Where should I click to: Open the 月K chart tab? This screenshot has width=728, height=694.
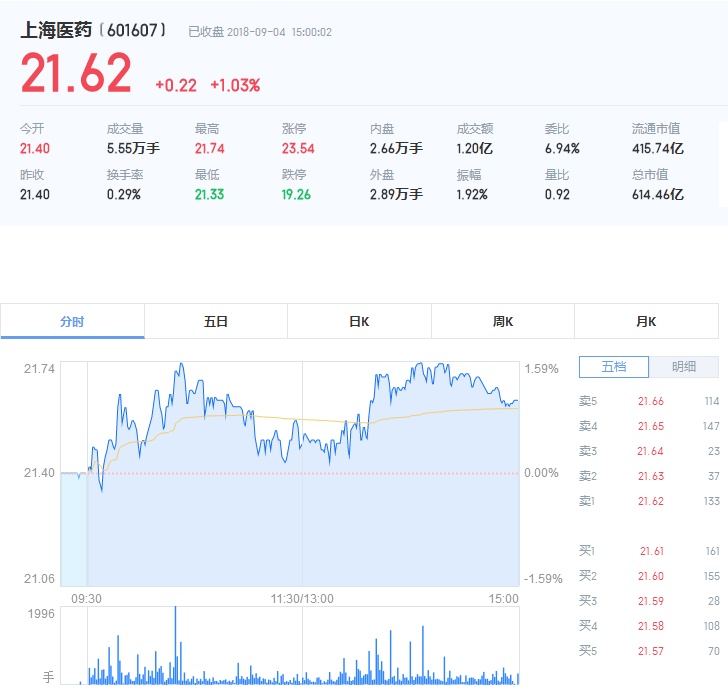pos(646,322)
